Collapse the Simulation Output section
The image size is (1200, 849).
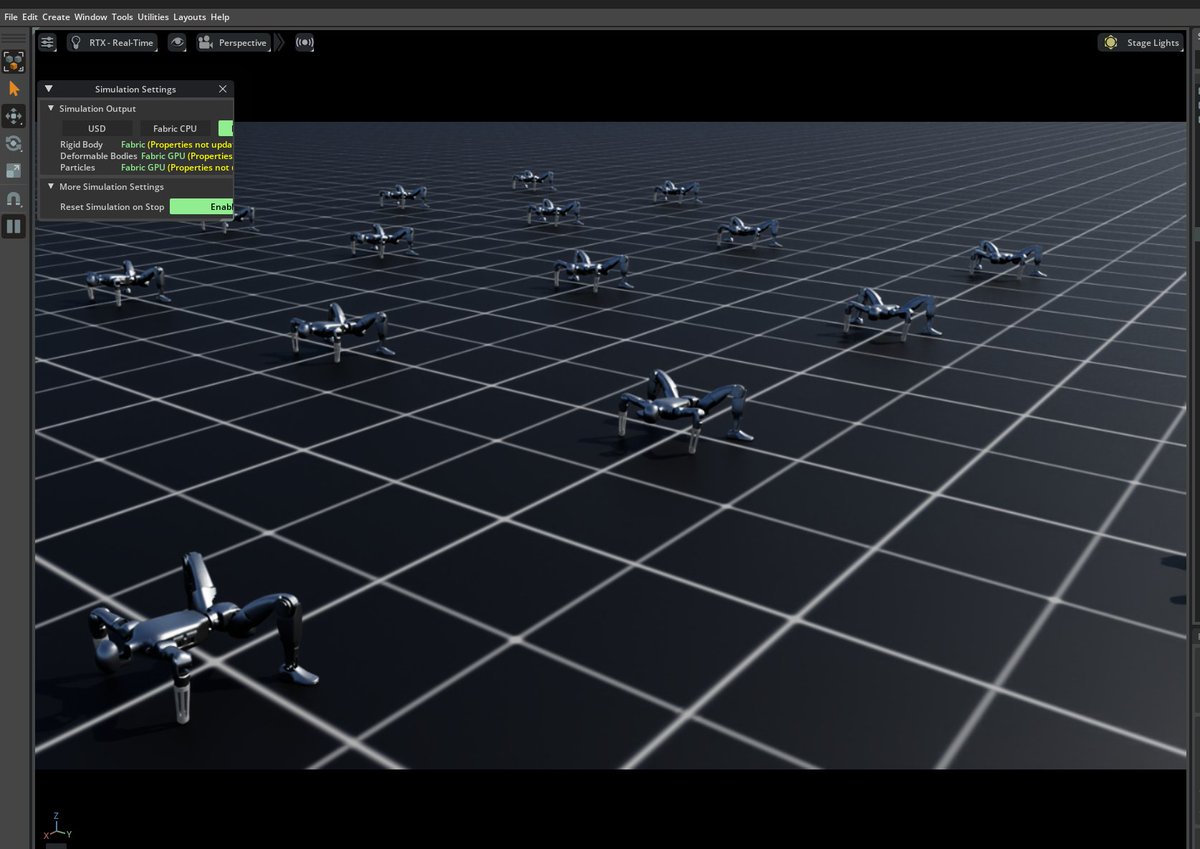click(x=51, y=108)
